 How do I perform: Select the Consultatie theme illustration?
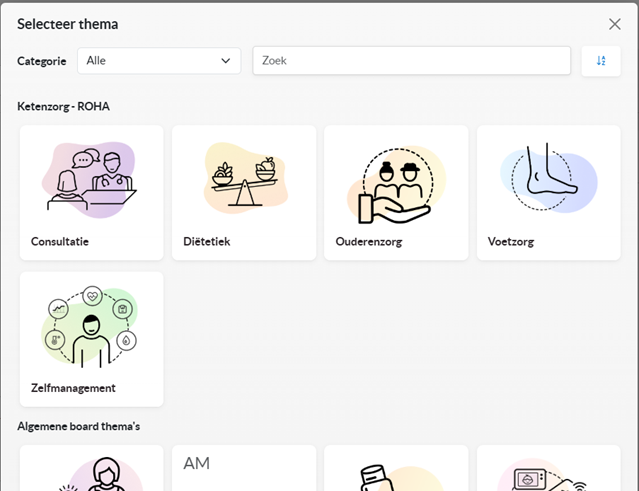pos(89,180)
